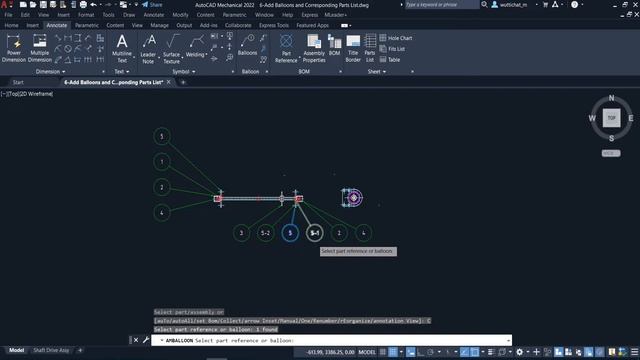Click the Table button in Sheet panel
The image size is (640, 360).
pos(390,60)
